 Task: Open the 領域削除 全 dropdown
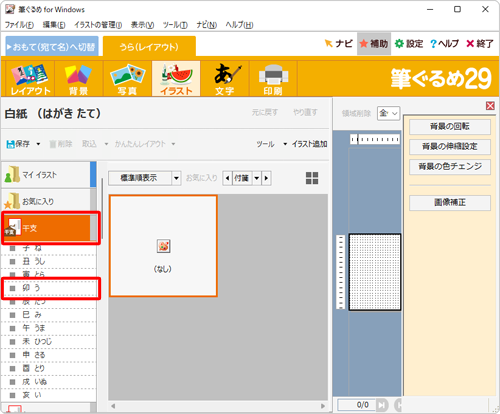388,114
